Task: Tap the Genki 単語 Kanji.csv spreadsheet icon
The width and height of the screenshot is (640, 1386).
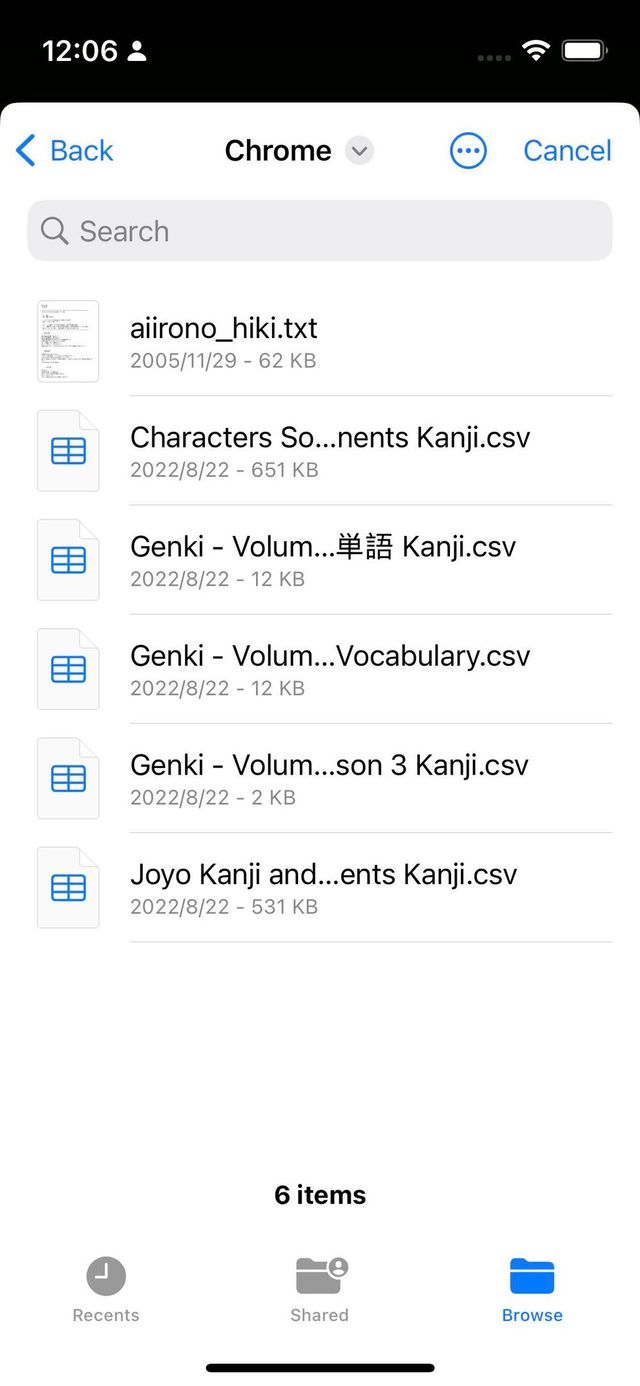Action: pyautogui.click(x=68, y=560)
